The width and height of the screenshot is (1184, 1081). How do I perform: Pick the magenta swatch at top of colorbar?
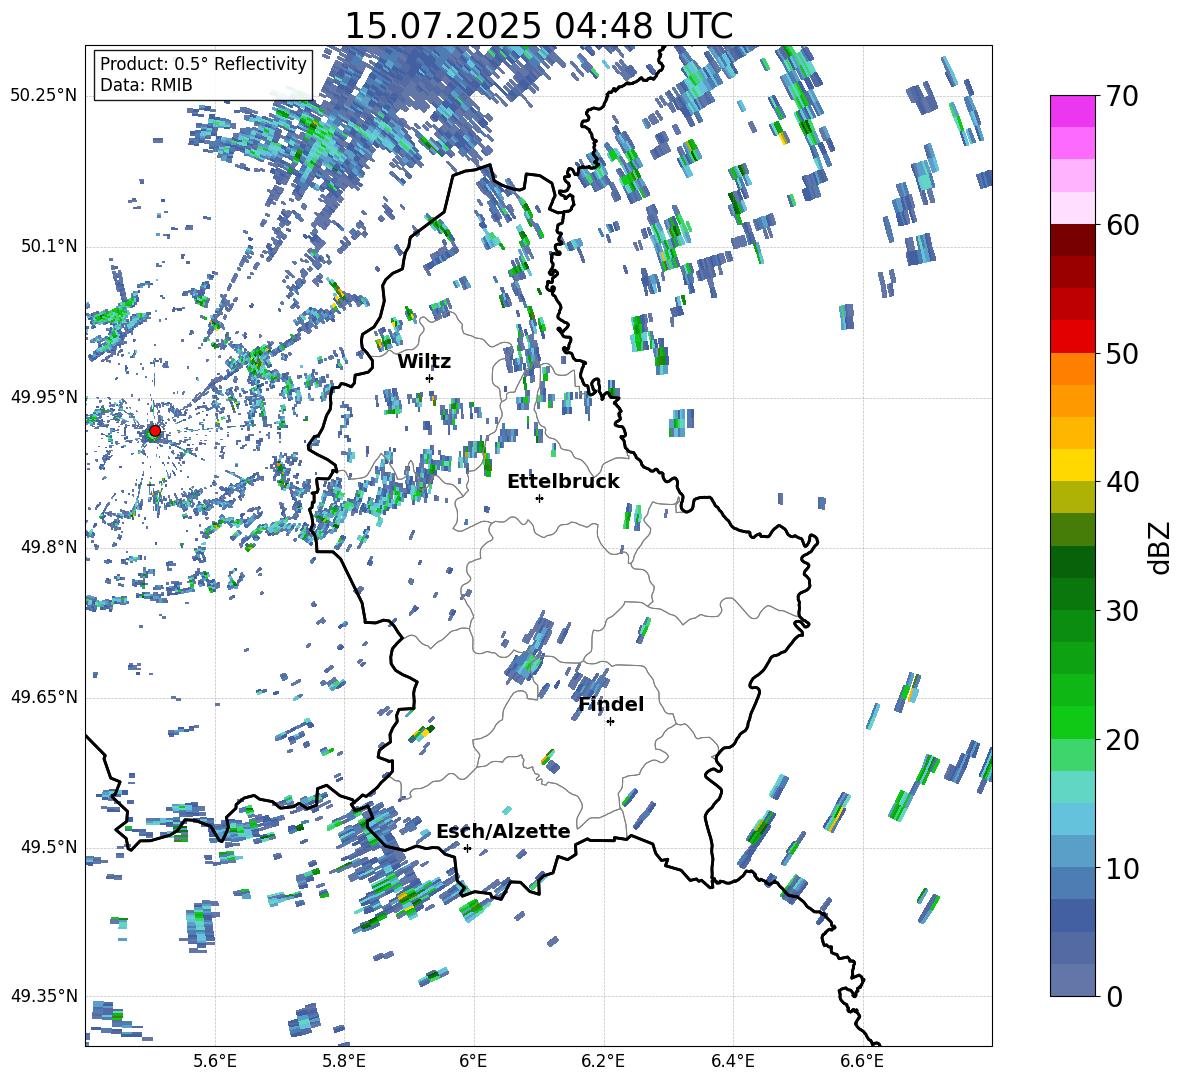pos(1073,111)
